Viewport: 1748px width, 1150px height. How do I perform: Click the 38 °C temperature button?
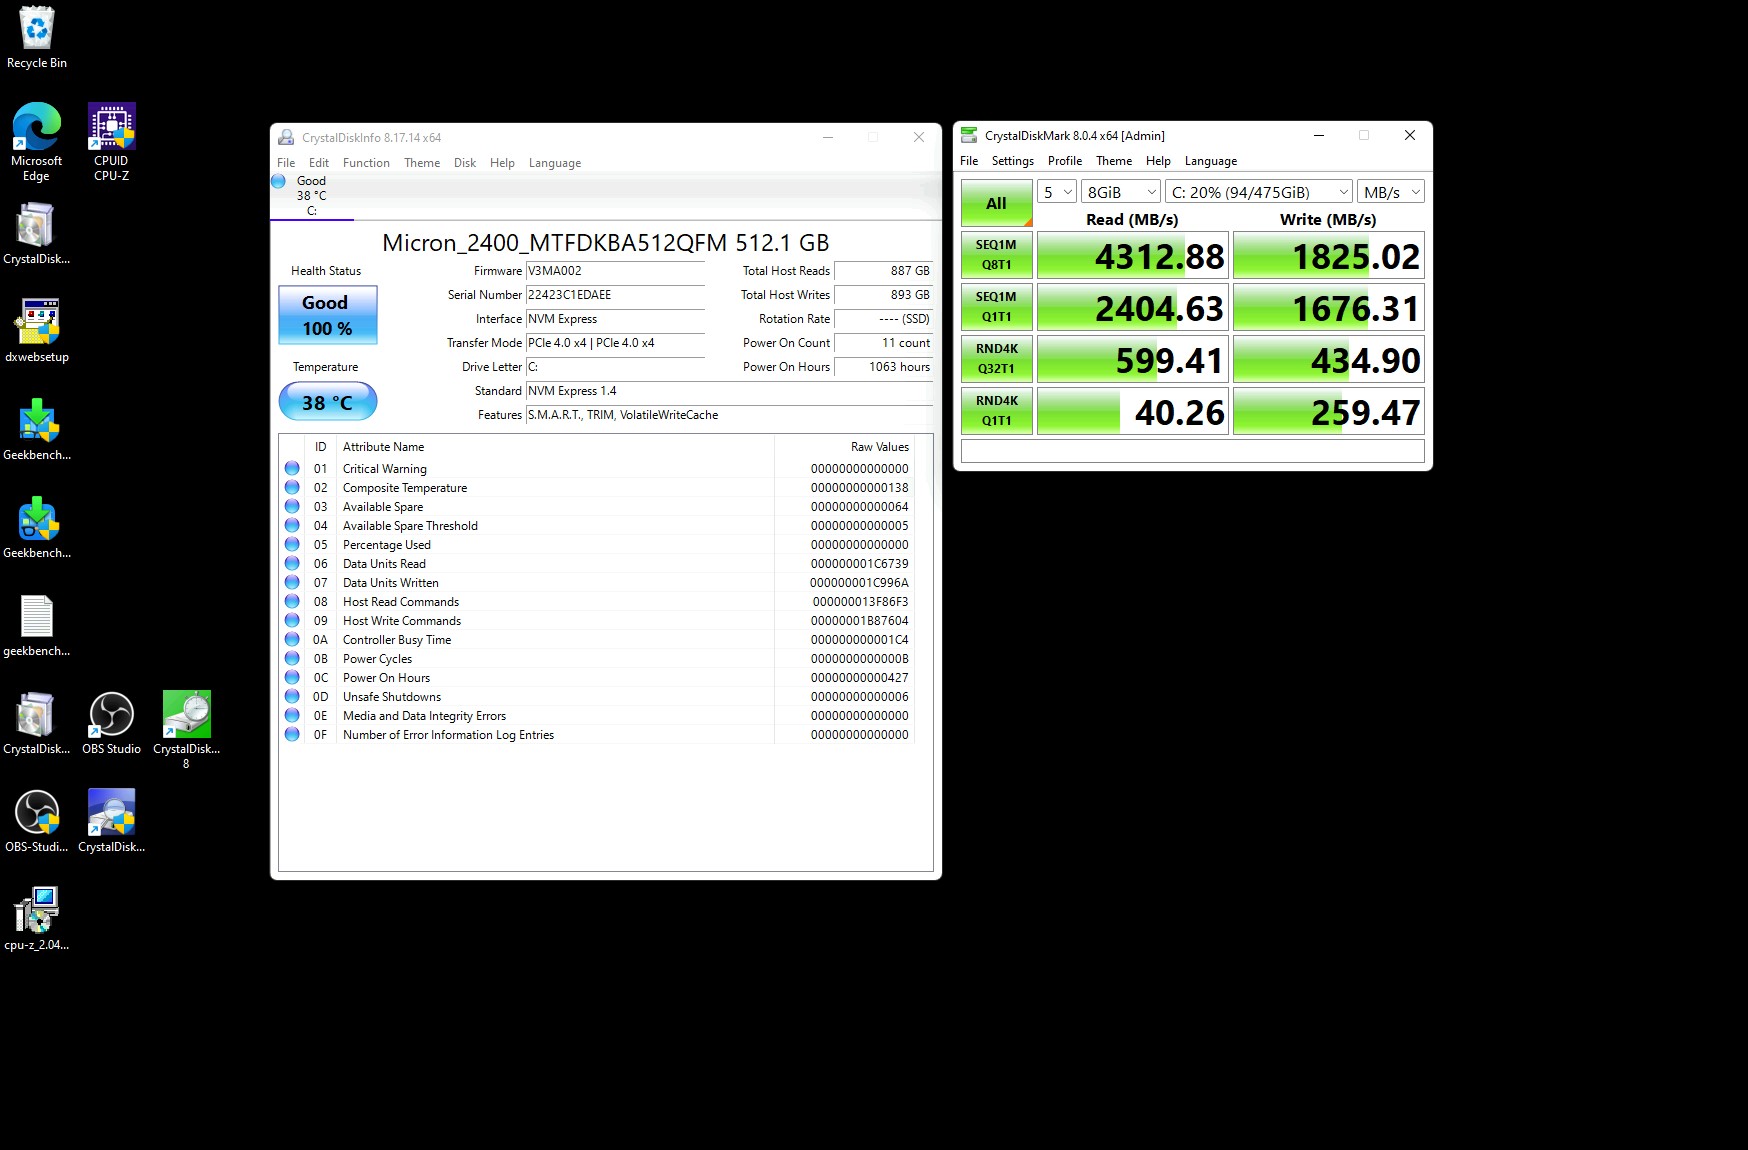coord(327,402)
